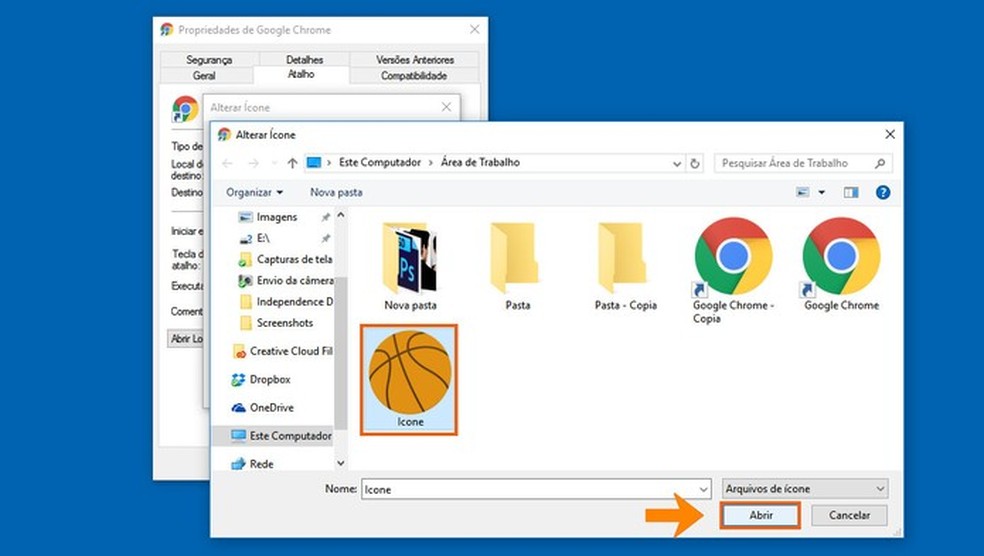The height and width of the screenshot is (556, 984).
Task: Expand the Nome field history dropdown
Action: pos(703,489)
